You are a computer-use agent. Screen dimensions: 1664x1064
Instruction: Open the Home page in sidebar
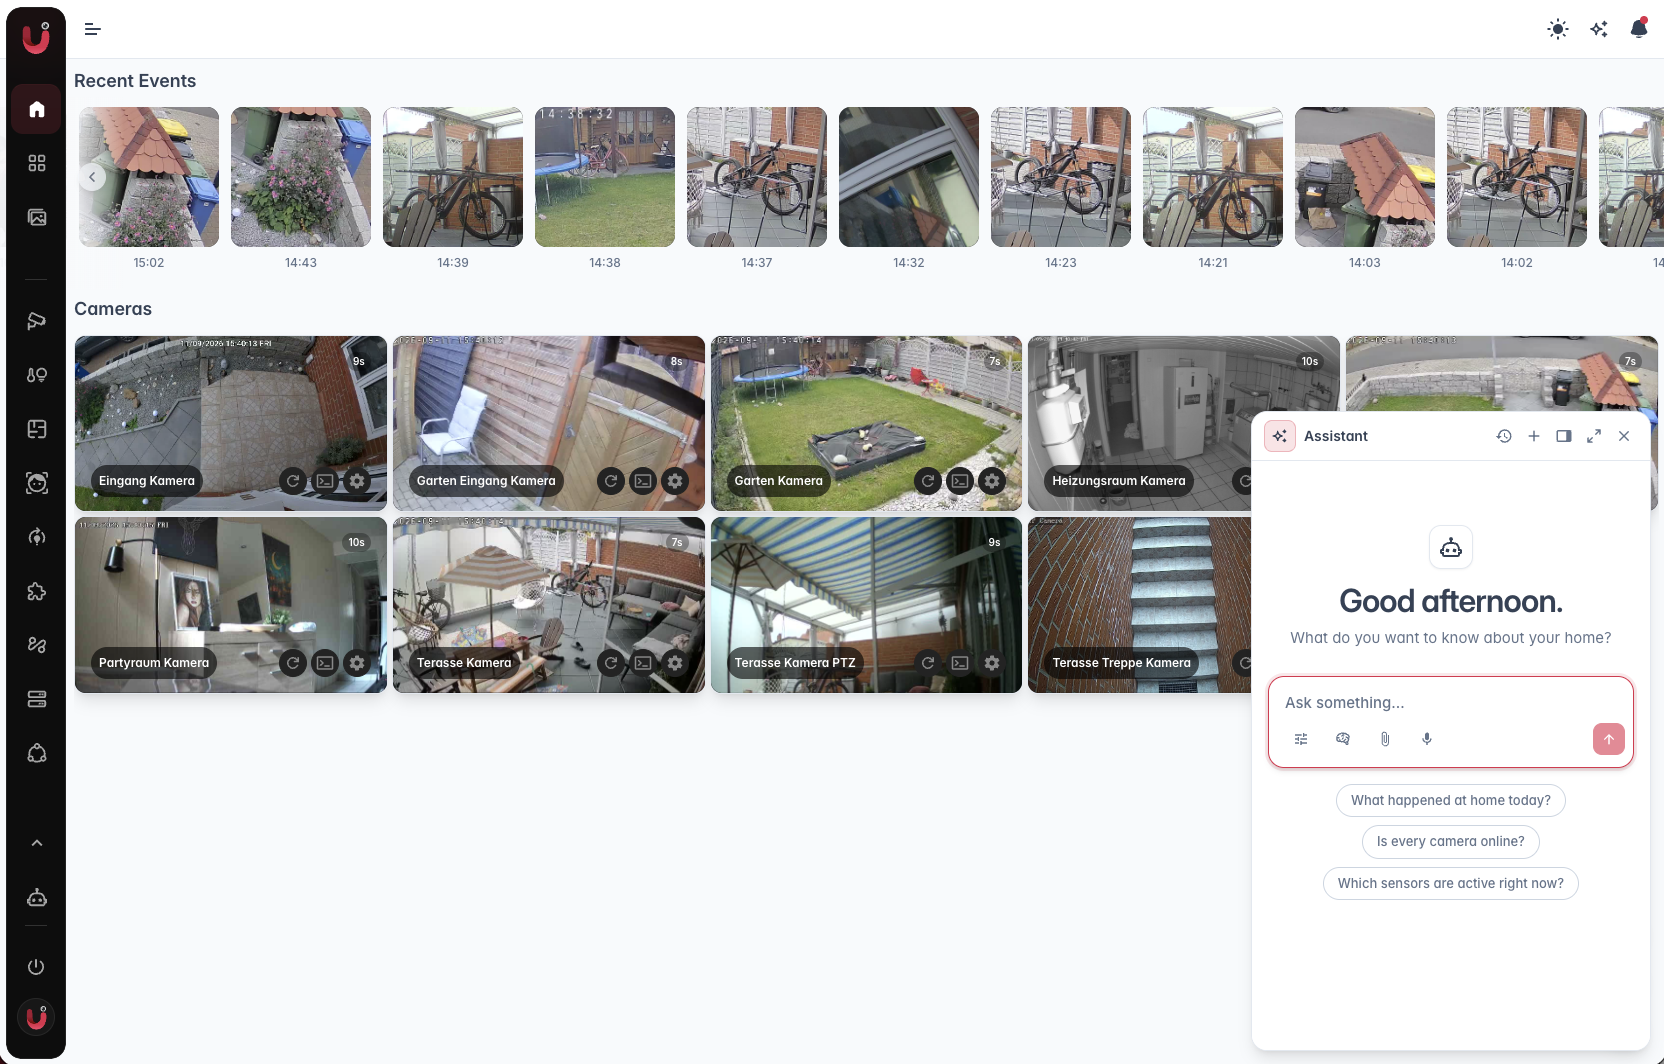coord(37,109)
